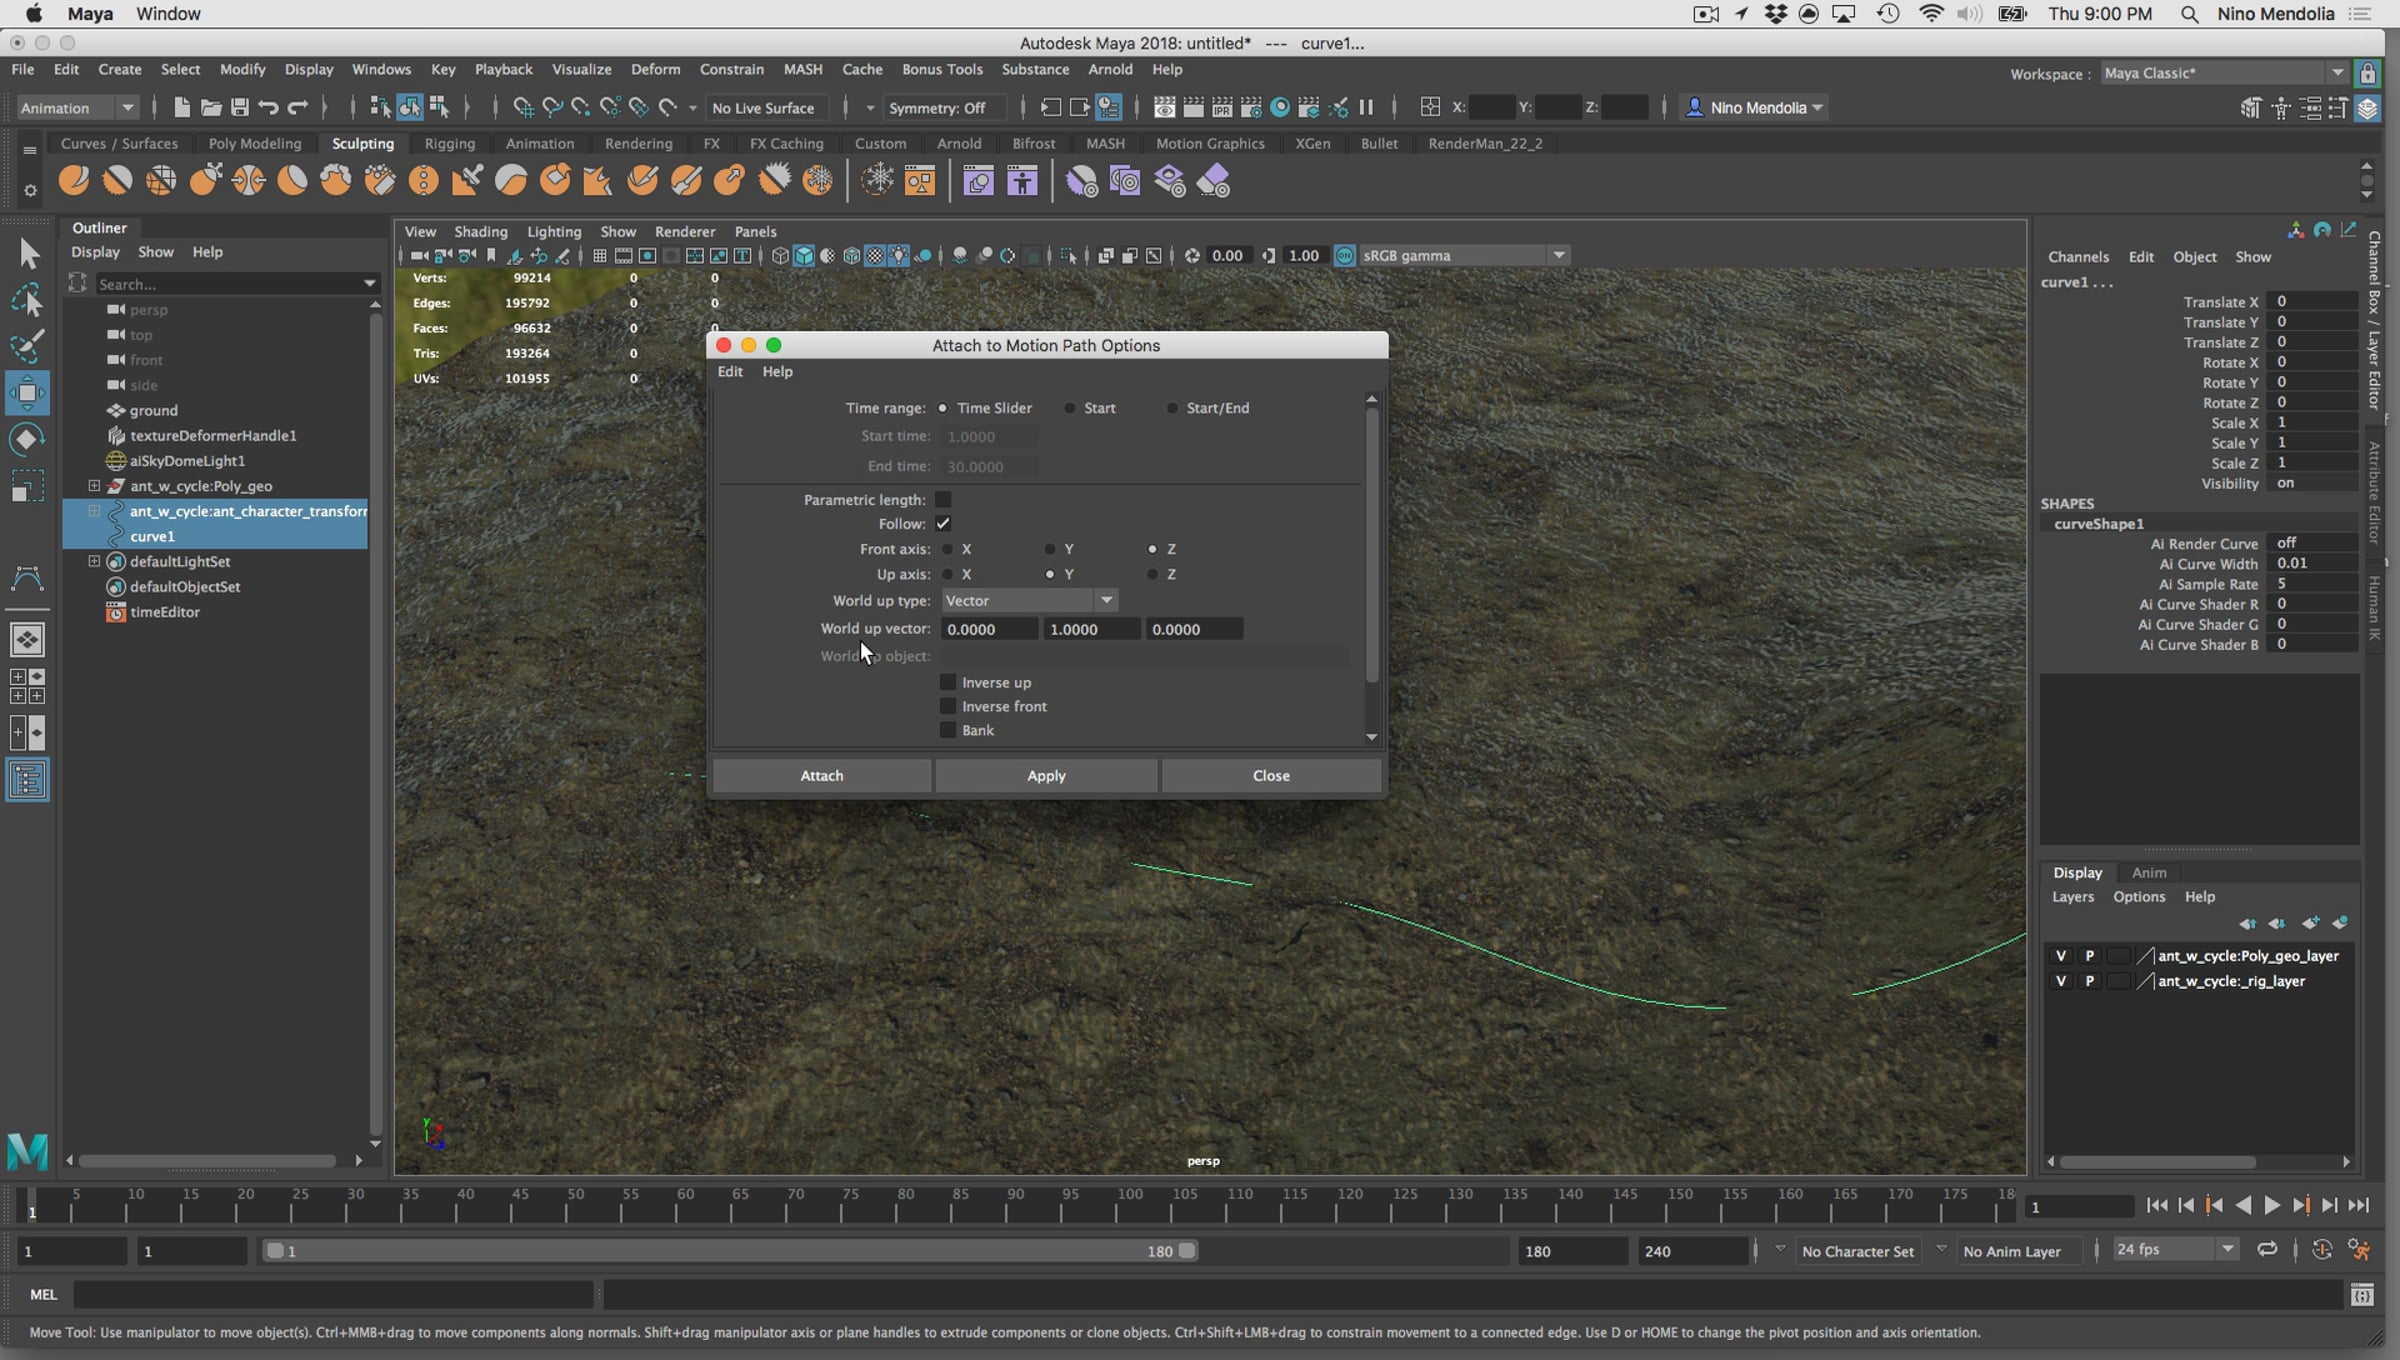Enable the Parametric length checkbox
This screenshot has width=2400, height=1360.
pyautogui.click(x=943, y=499)
